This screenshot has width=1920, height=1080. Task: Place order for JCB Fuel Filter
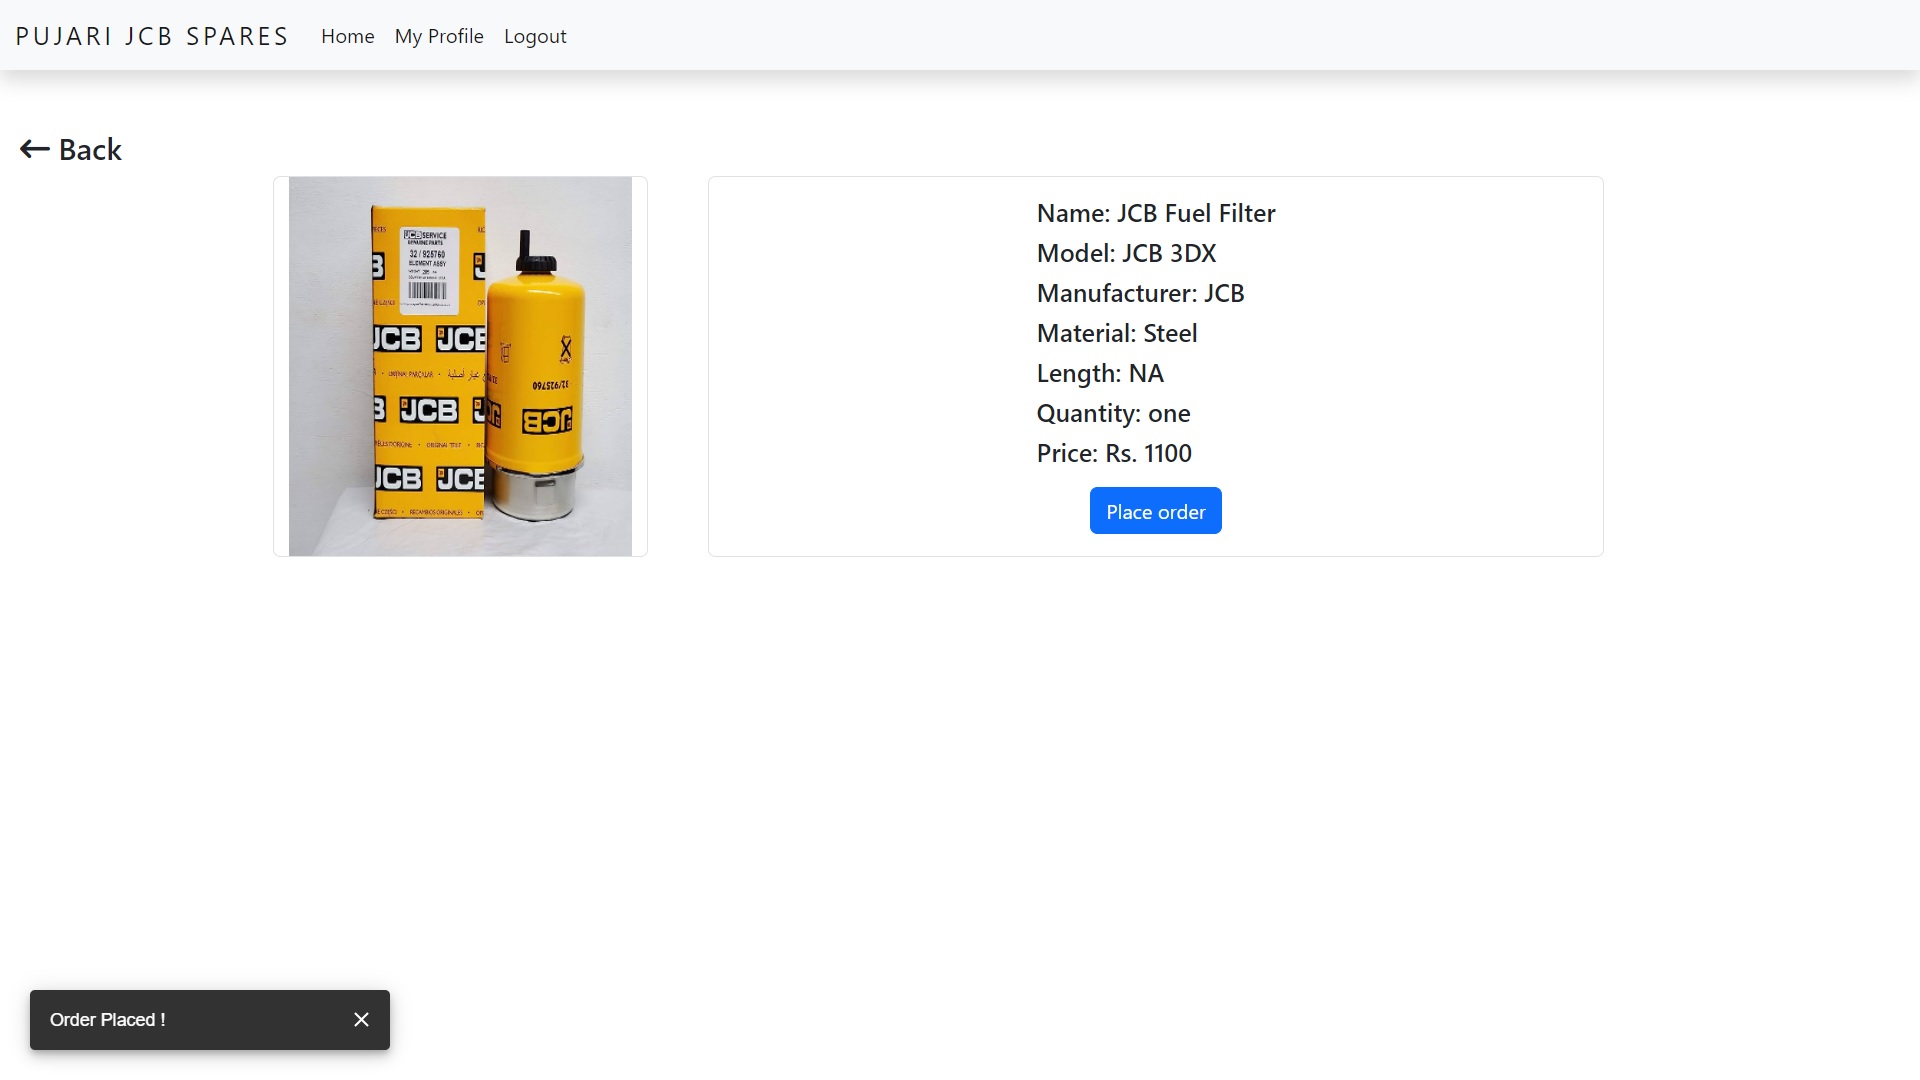(x=1155, y=511)
